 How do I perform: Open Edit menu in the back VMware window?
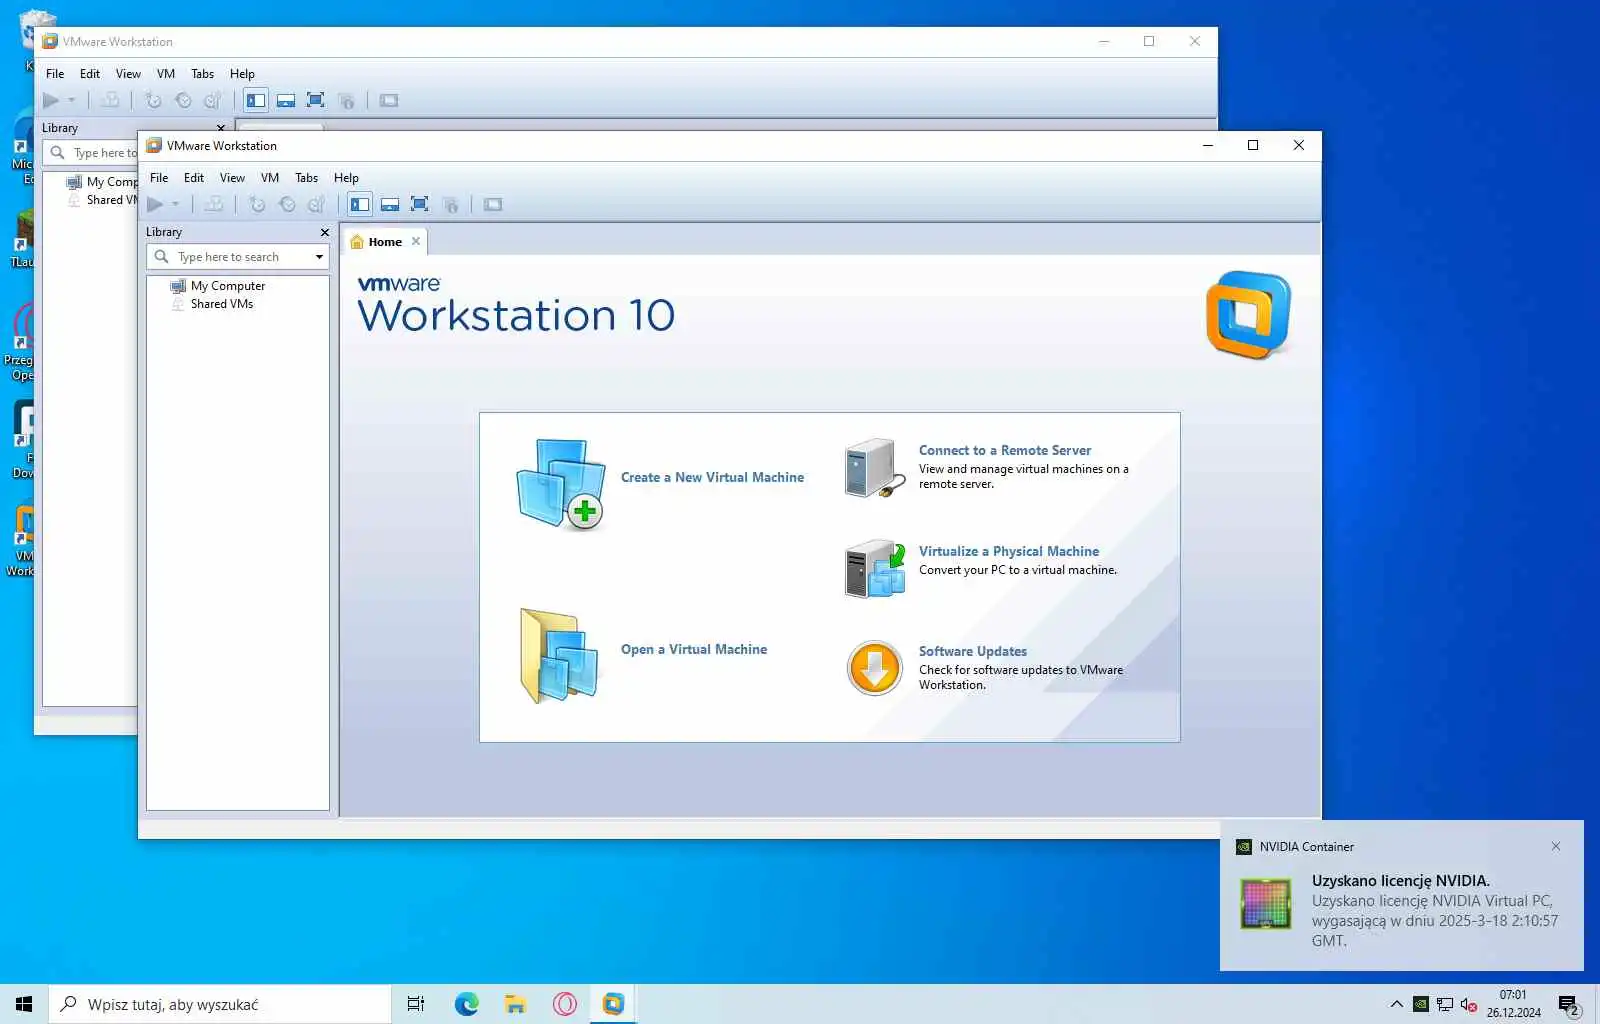click(x=90, y=74)
